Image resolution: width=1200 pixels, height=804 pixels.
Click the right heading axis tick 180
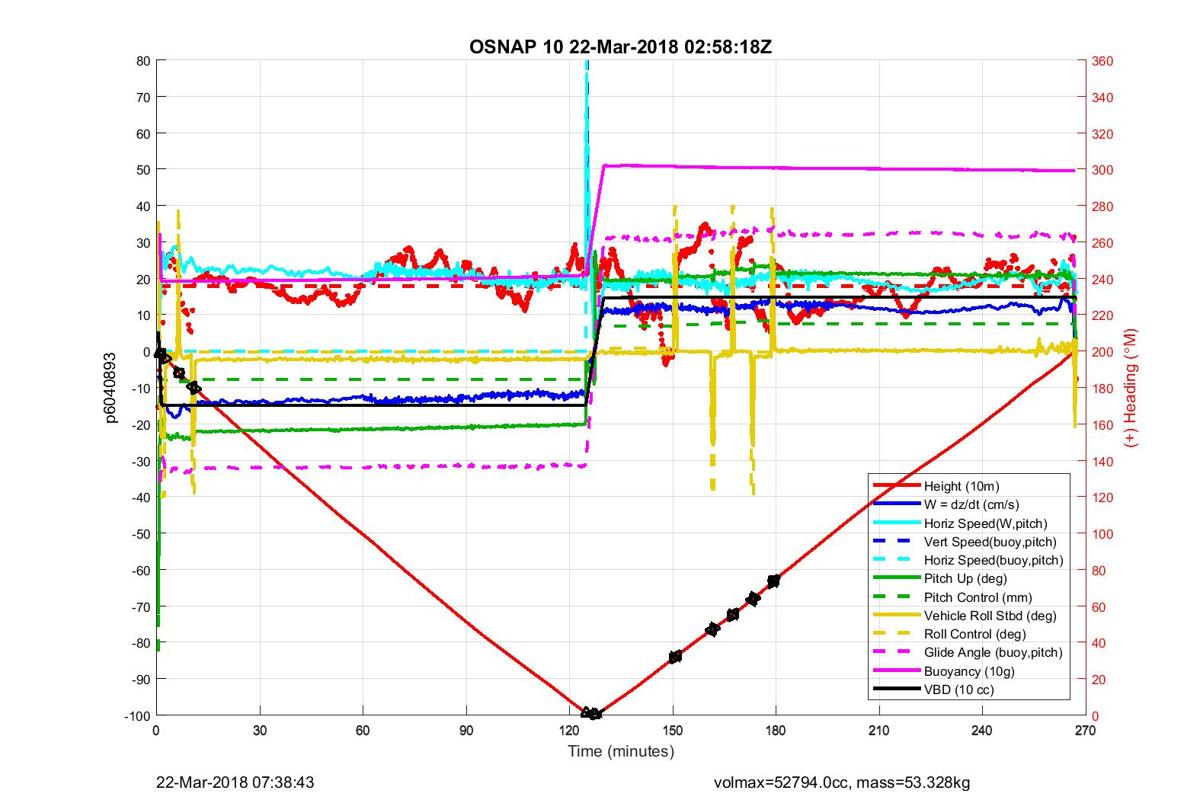point(1102,388)
